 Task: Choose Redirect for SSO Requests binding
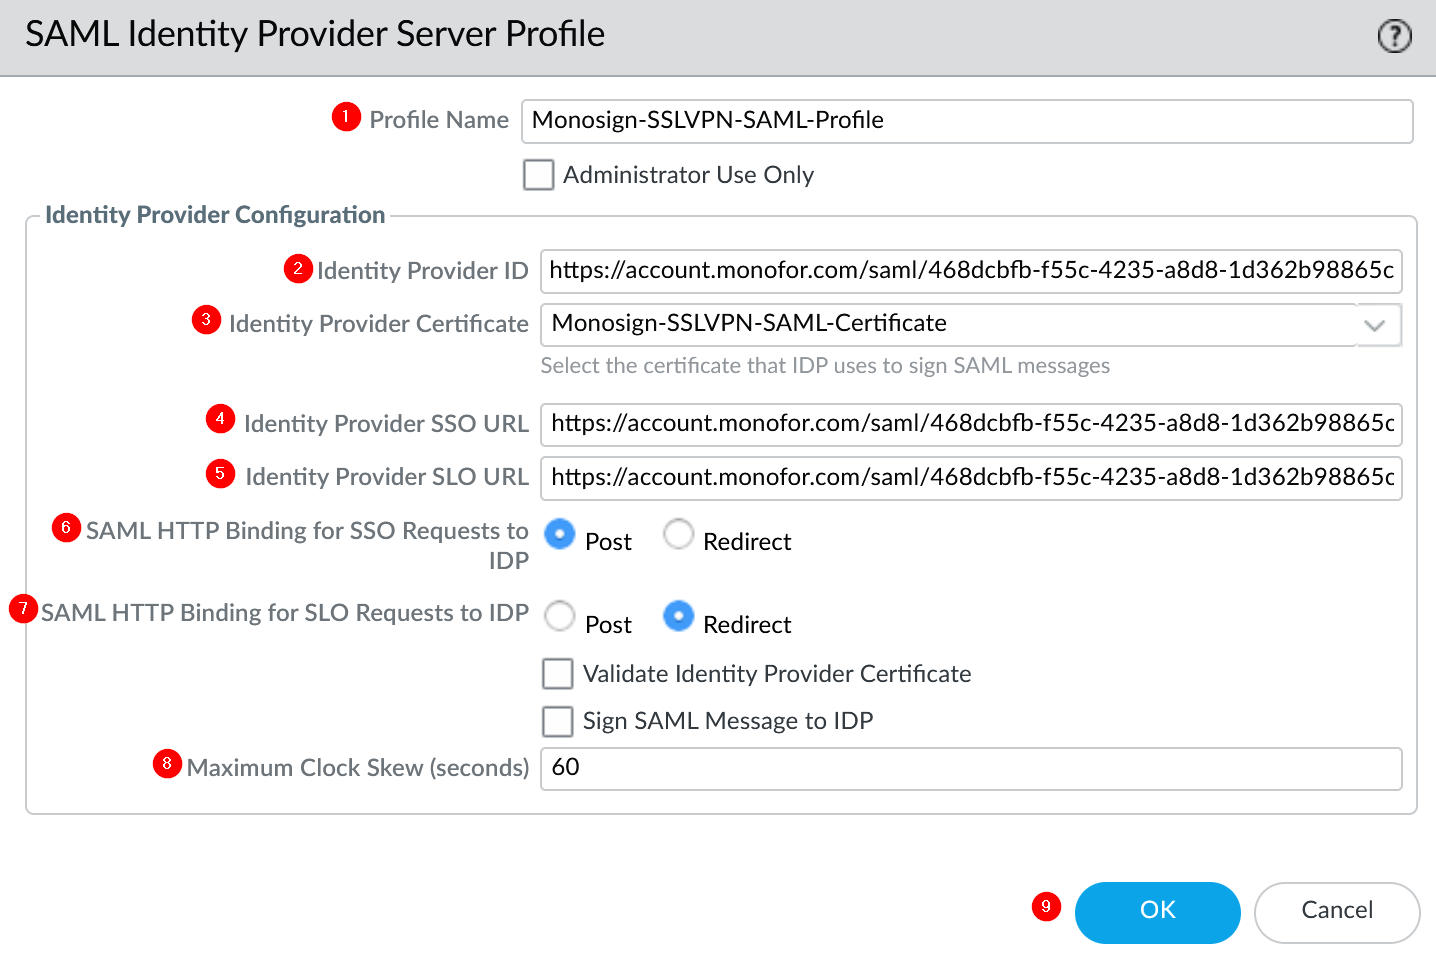tap(678, 535)
